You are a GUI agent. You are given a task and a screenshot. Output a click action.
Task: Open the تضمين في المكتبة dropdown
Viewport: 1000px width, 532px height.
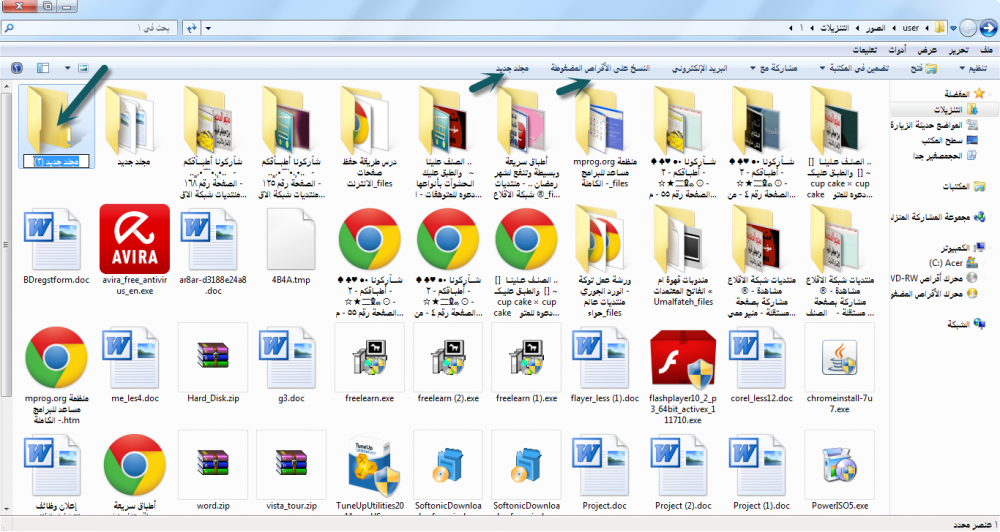(868, 68)
